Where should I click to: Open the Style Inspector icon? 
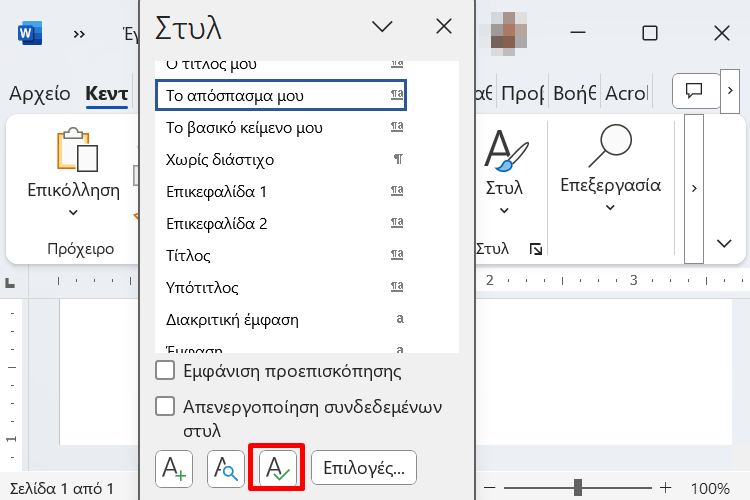pos(225,467)
